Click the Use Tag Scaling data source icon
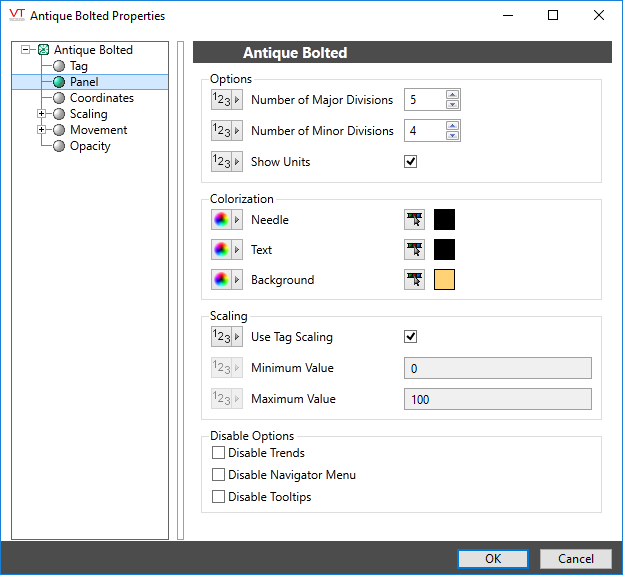 pyautogui.click(x=226, y=337)
